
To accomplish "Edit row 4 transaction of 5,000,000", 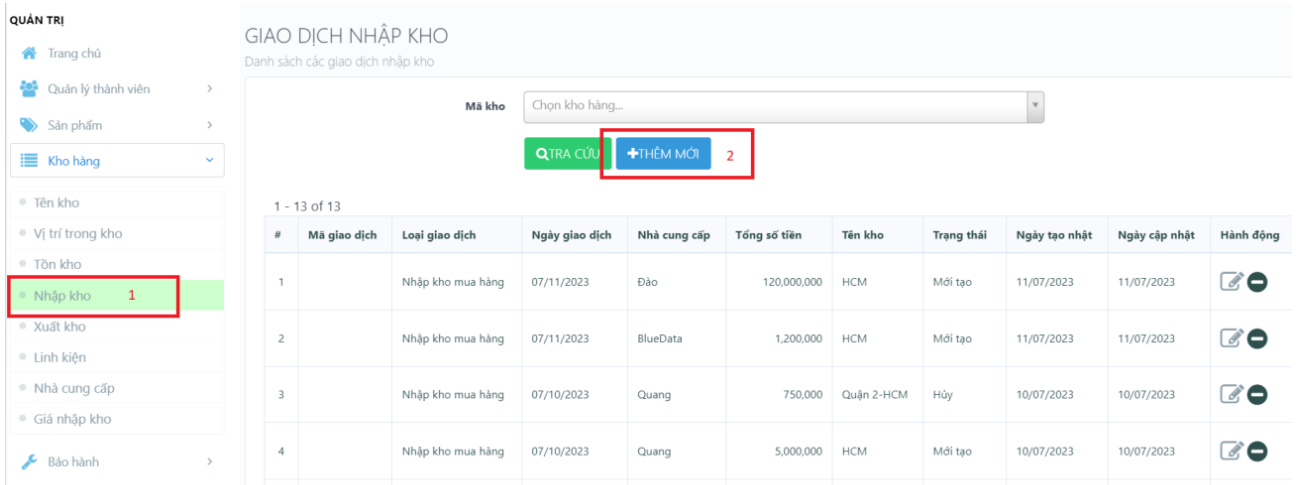I will [1231, 452].
